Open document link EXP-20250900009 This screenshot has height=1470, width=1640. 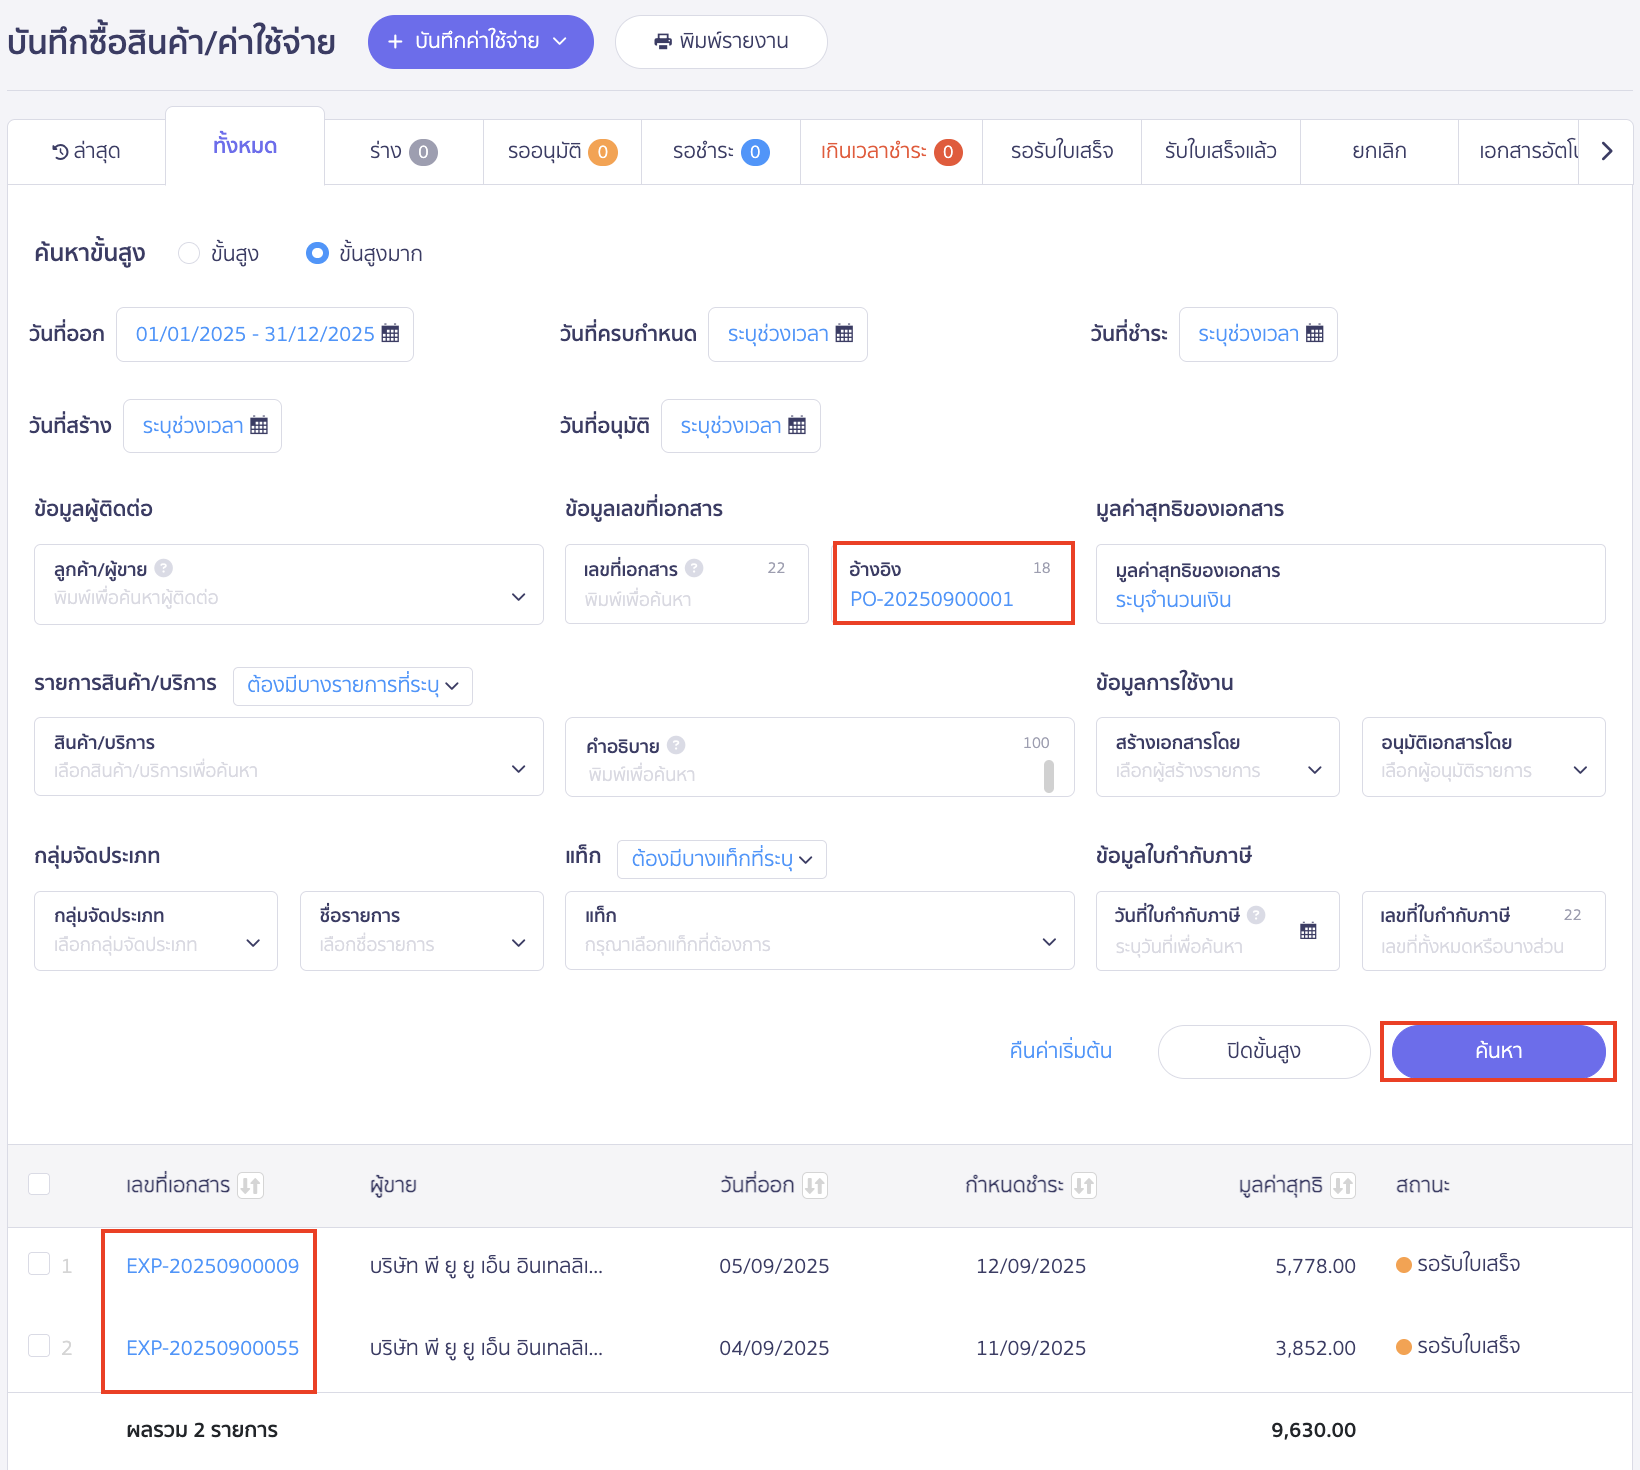click(212, 1266)
